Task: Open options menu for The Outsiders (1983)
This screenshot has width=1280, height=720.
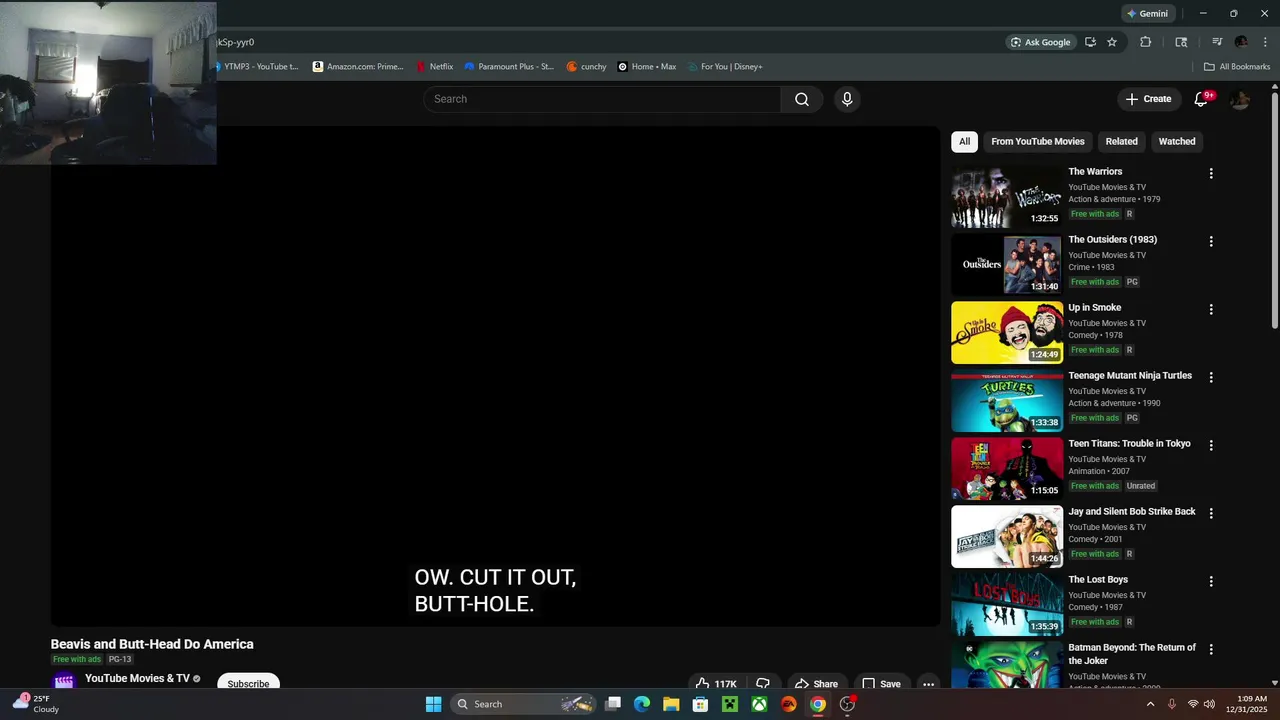Action: click(x=1211, y=241)
